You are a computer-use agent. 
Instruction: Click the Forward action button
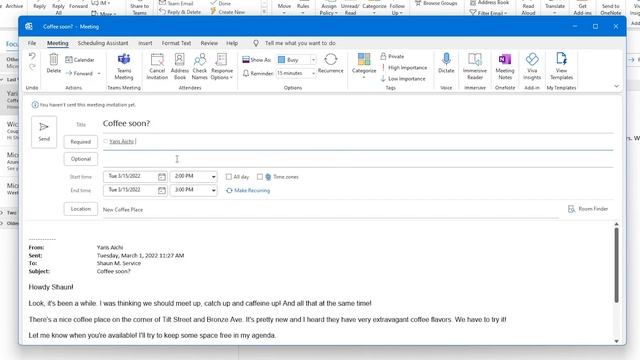pyautogui.click(x=80, y=73)
